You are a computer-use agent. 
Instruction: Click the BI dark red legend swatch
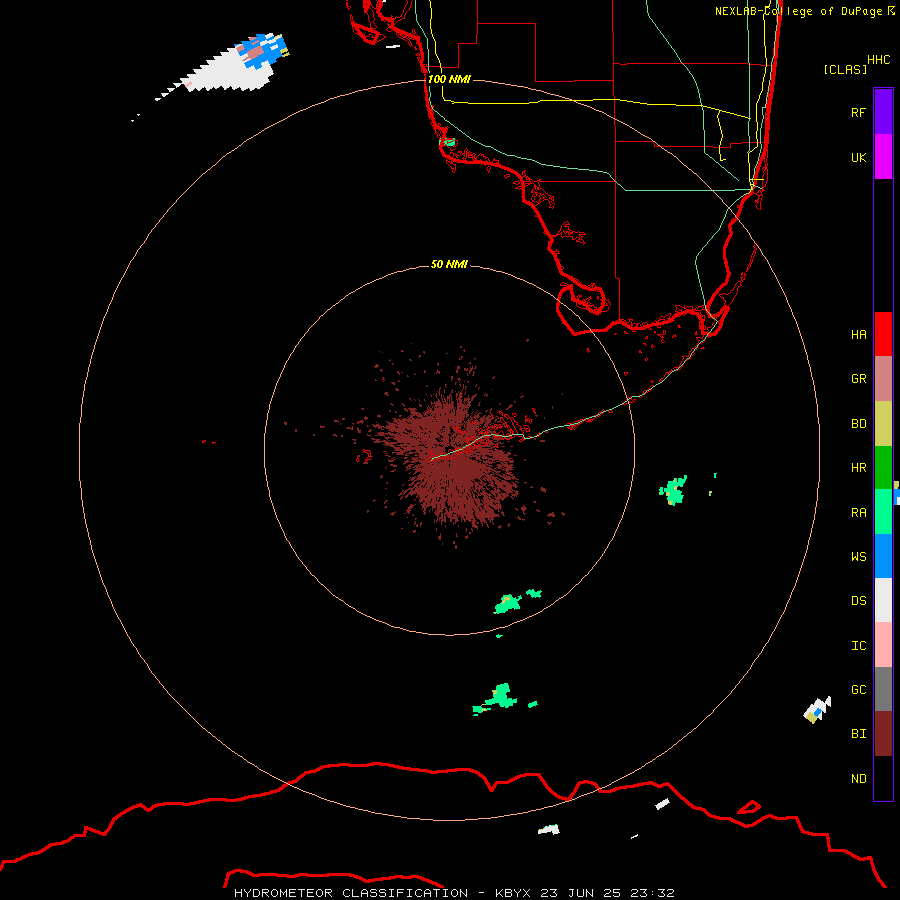point(883,734)
